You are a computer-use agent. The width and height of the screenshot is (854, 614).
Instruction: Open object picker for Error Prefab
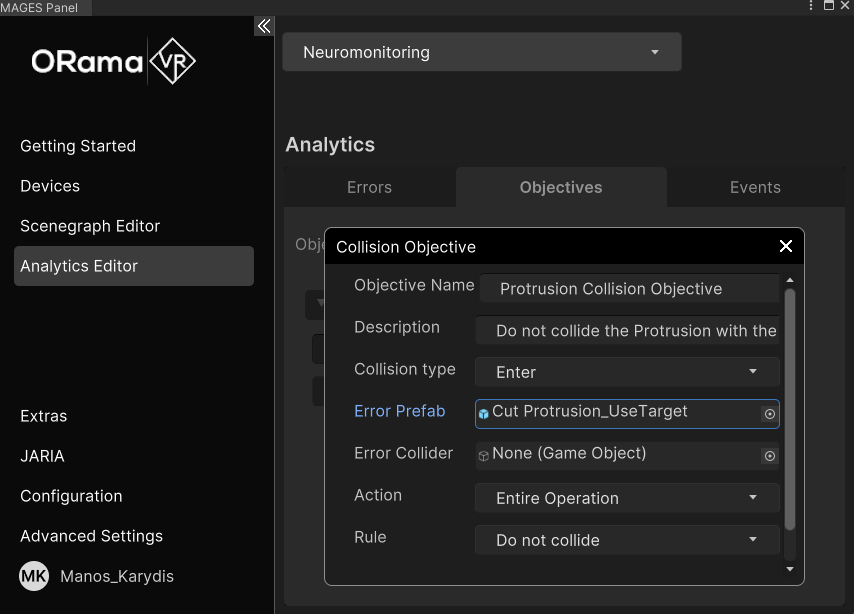pyautogui.click(x=769, y=414)
